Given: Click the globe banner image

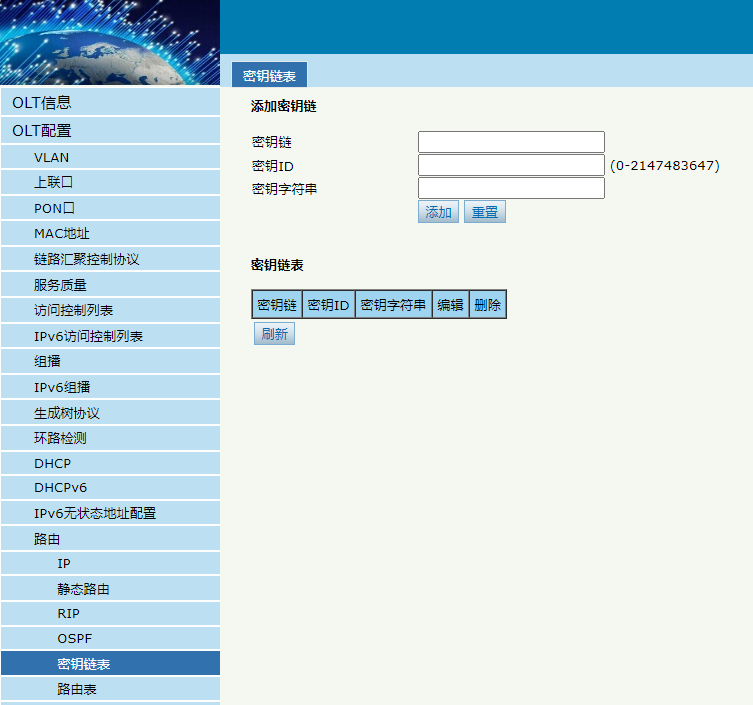Looking at the screenshot, I should click(110, 43).
